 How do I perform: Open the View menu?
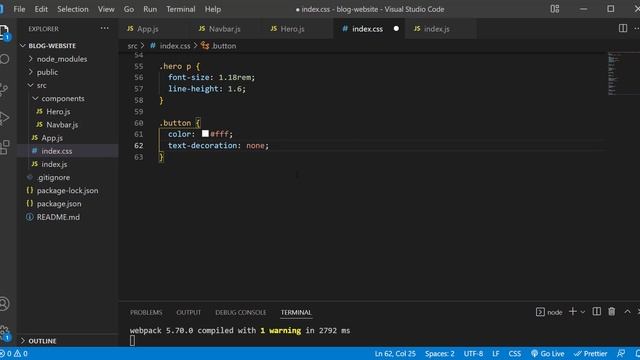pos(106,9)
